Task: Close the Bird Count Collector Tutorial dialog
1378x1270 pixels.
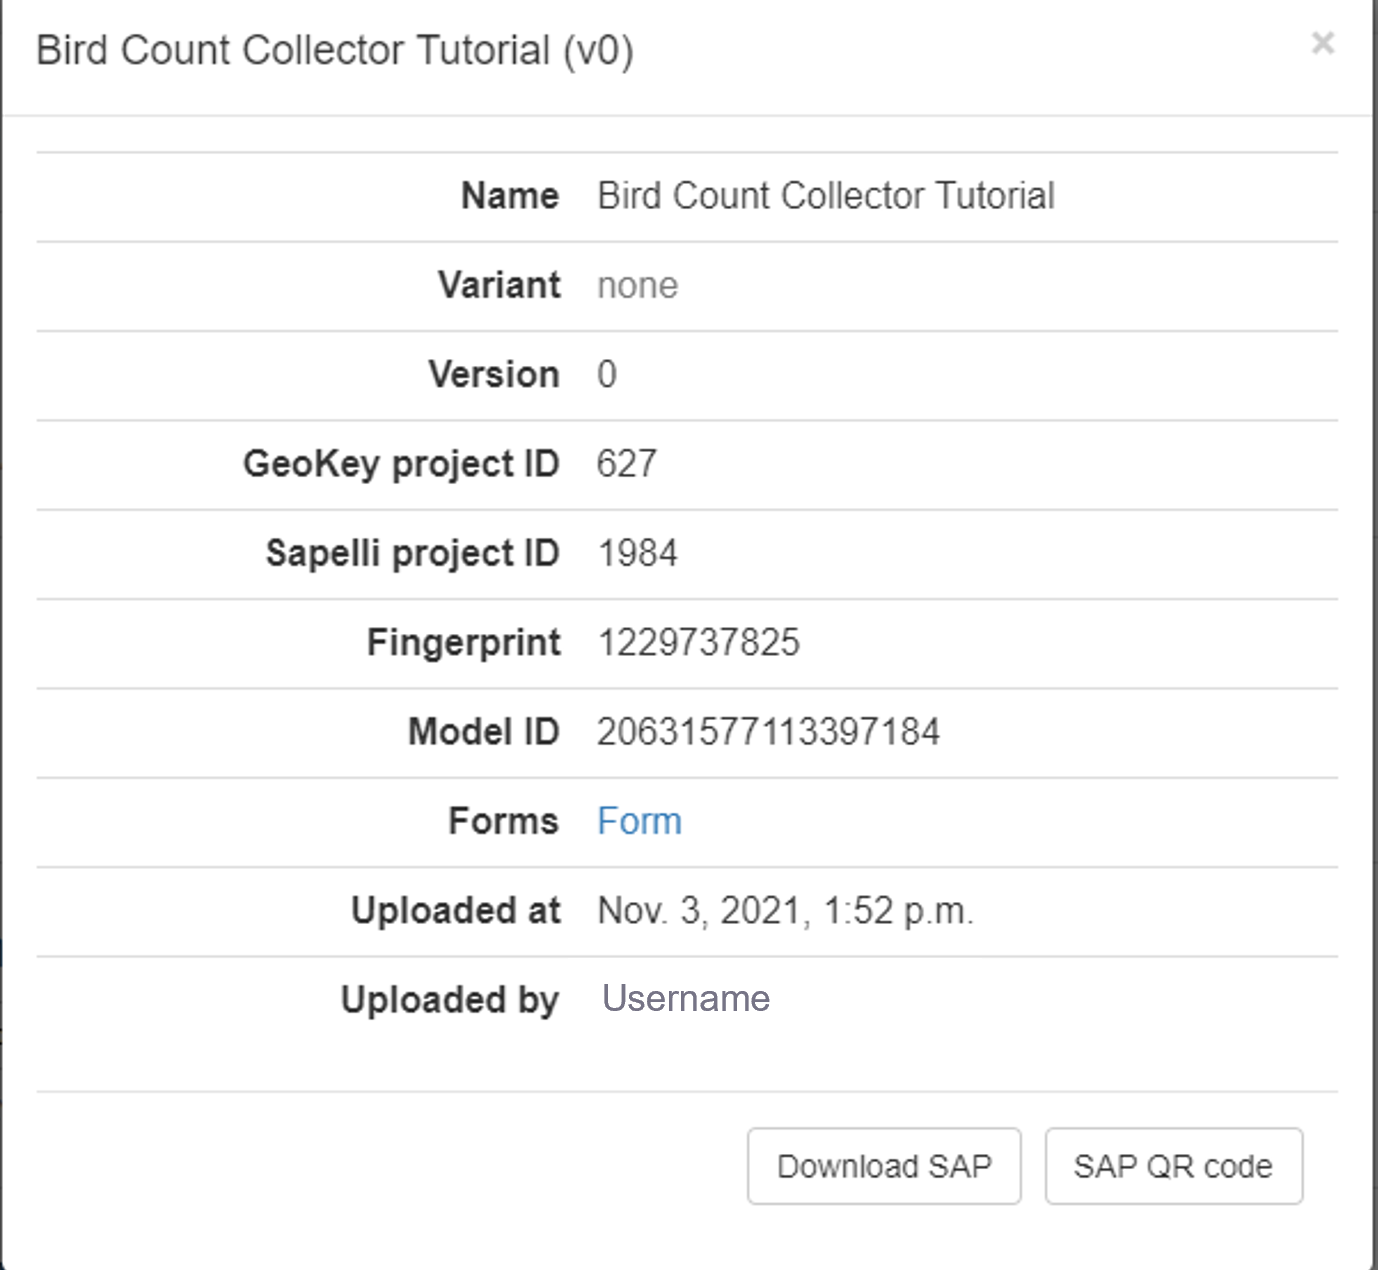Action: tap(1322, 43)
